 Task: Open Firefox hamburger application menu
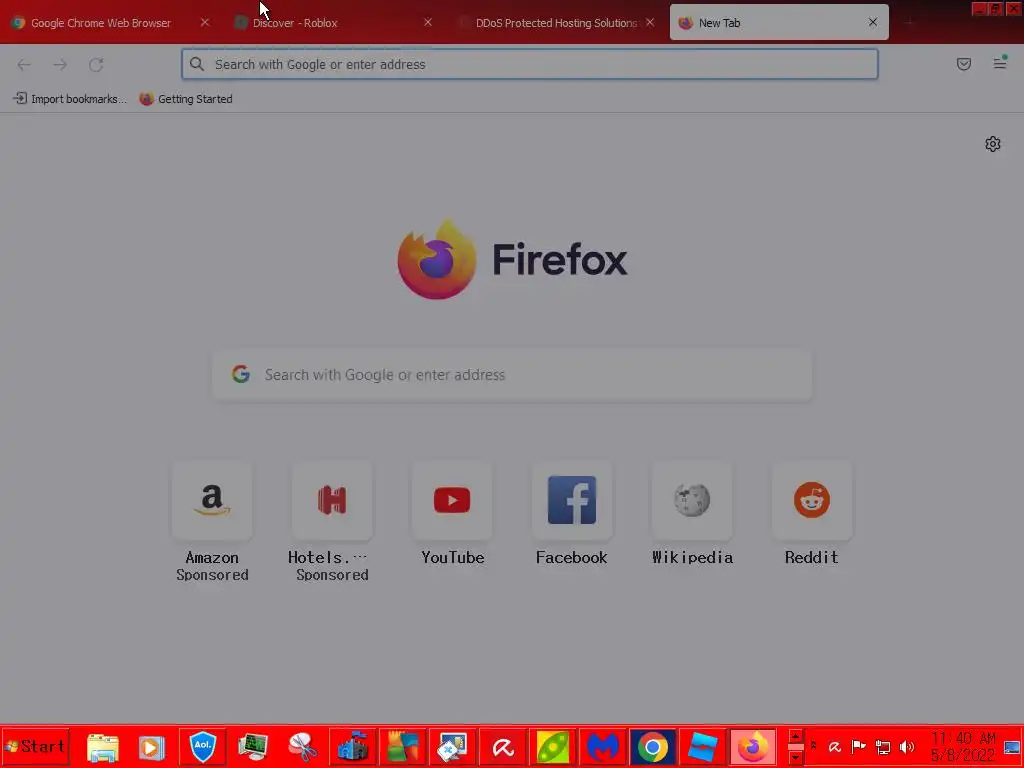[1000, 63]
